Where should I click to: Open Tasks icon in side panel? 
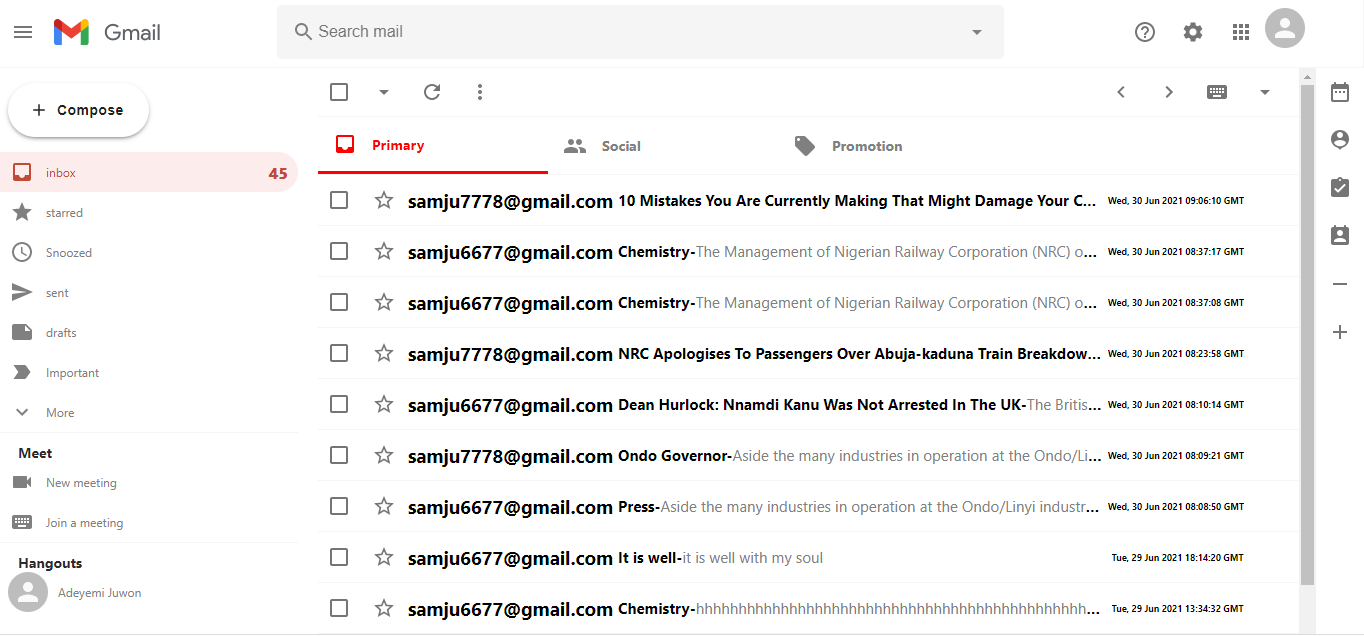coord(1340,187)
